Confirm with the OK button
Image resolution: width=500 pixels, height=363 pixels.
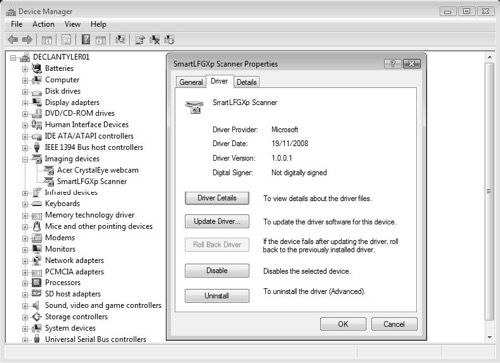tap(343, 324)
